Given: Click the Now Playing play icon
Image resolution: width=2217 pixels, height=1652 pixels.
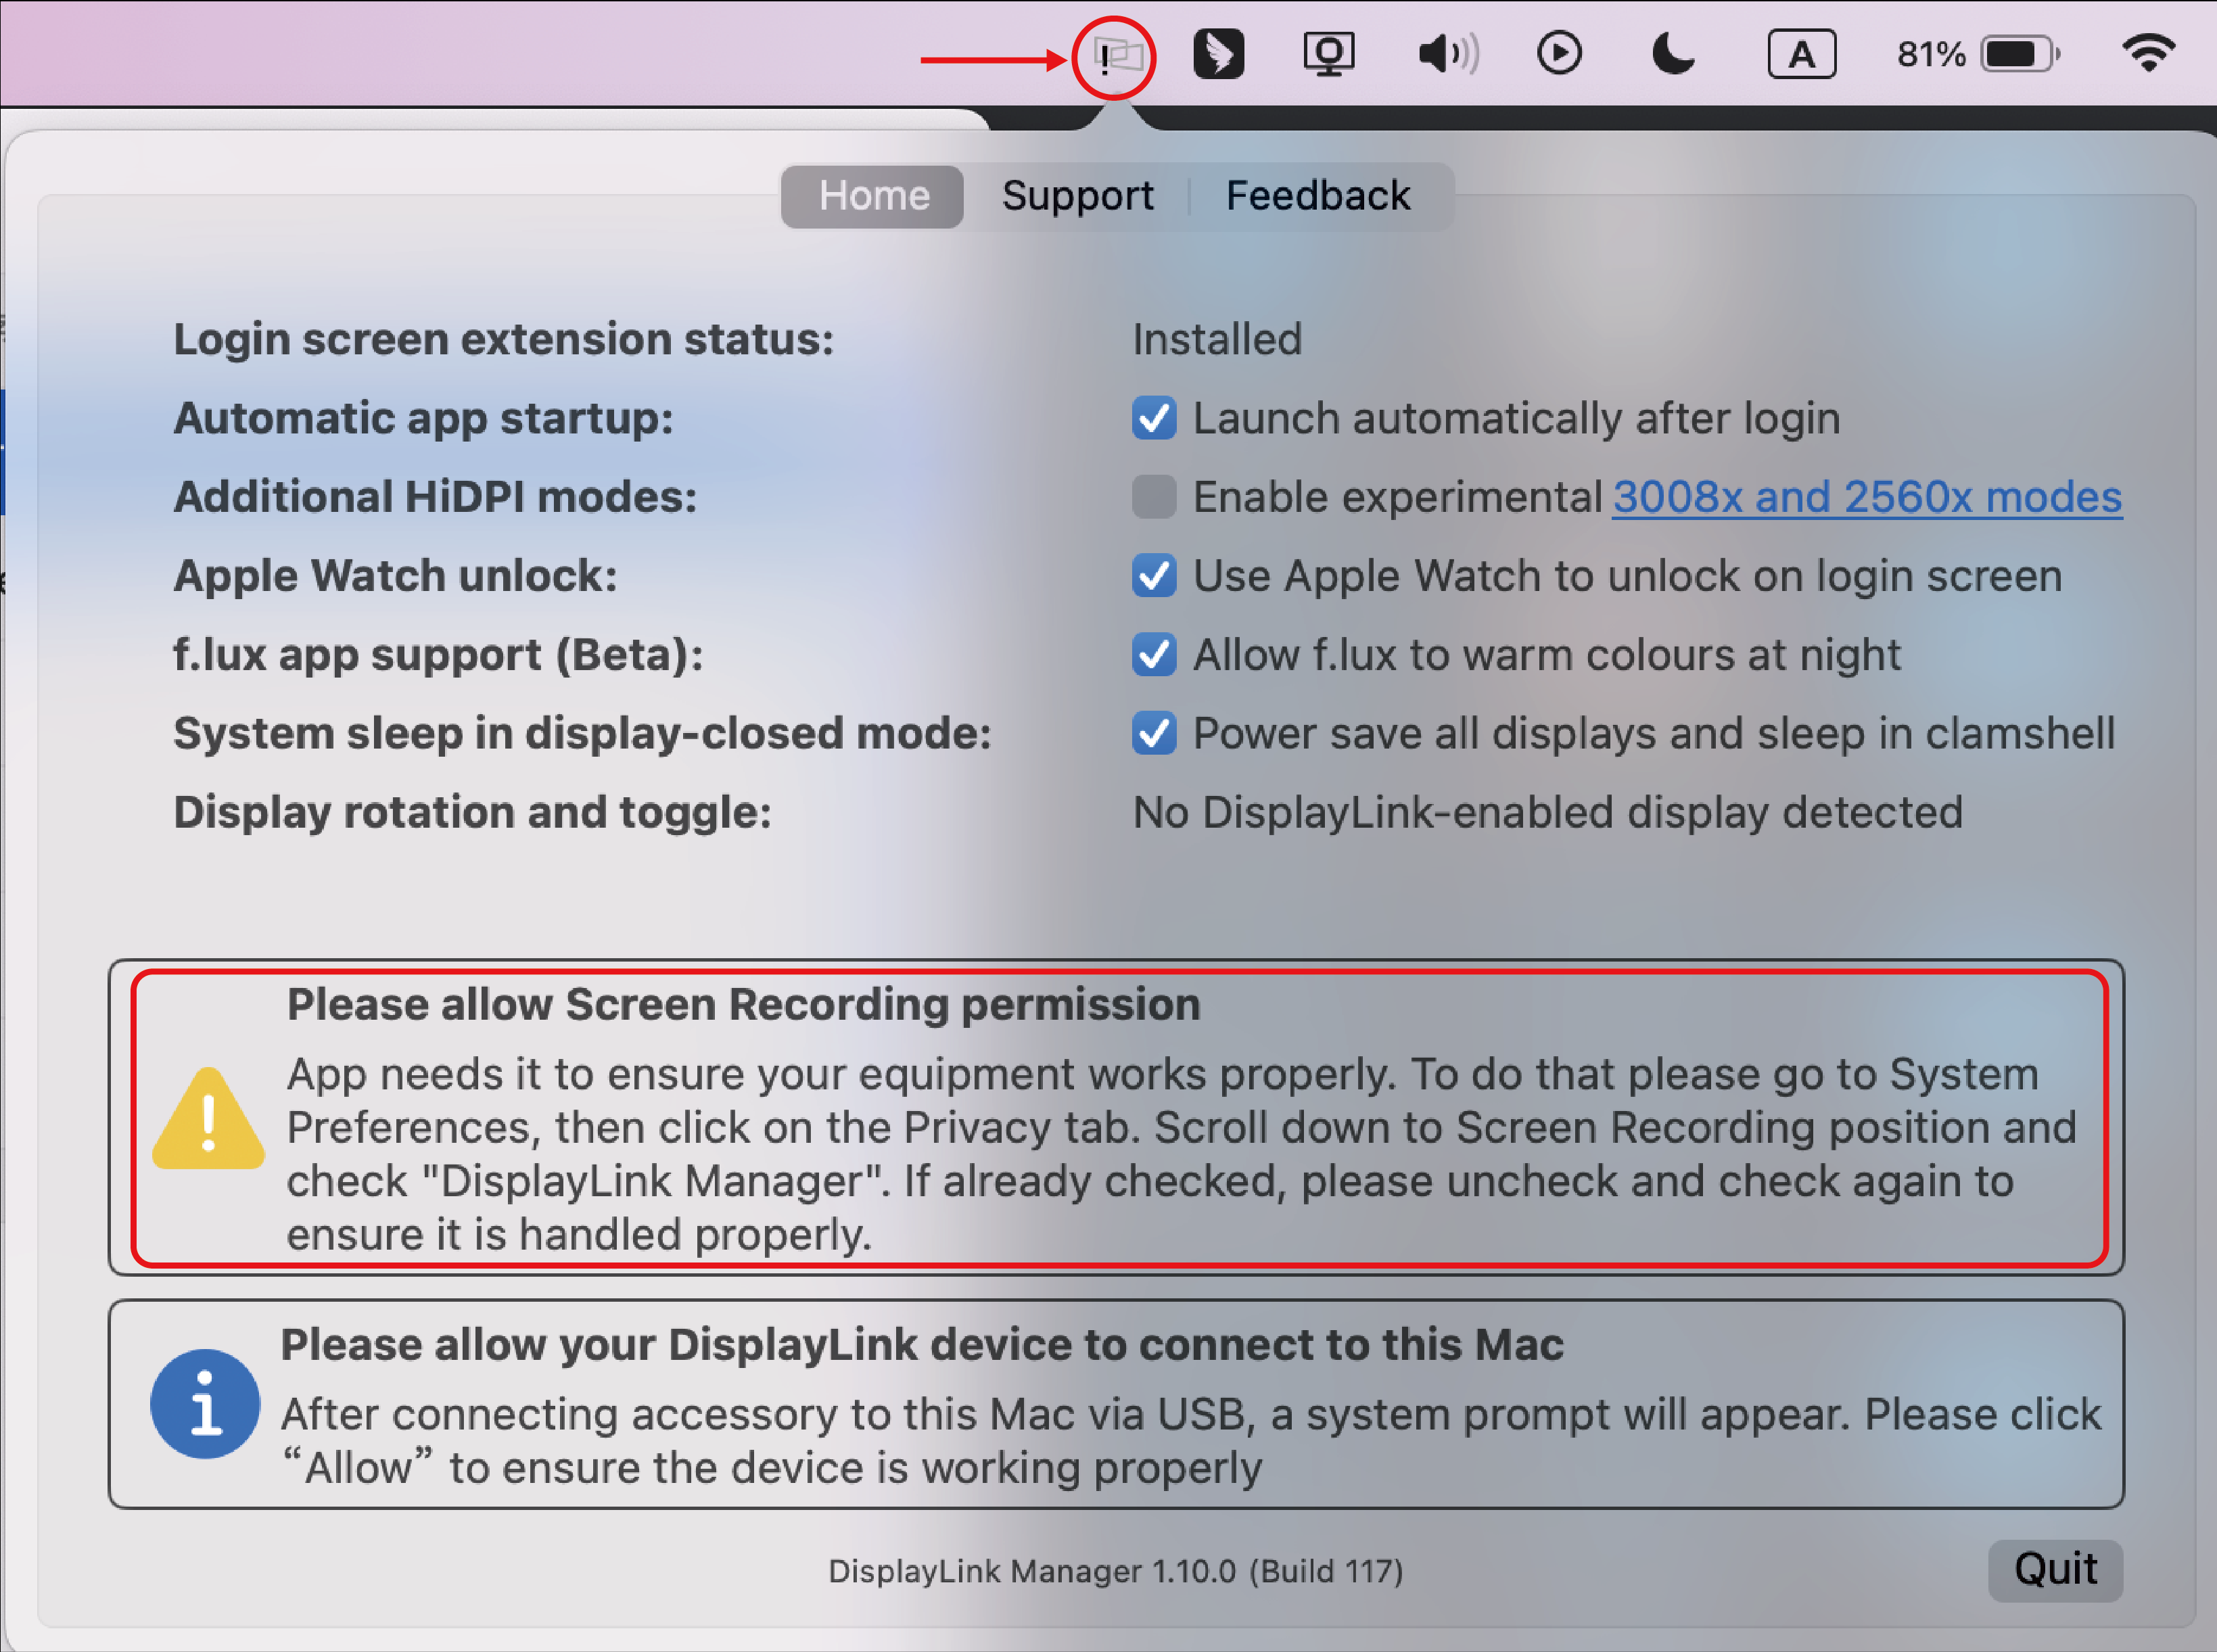Looking at the screenshot, I should click(1559, 54).
